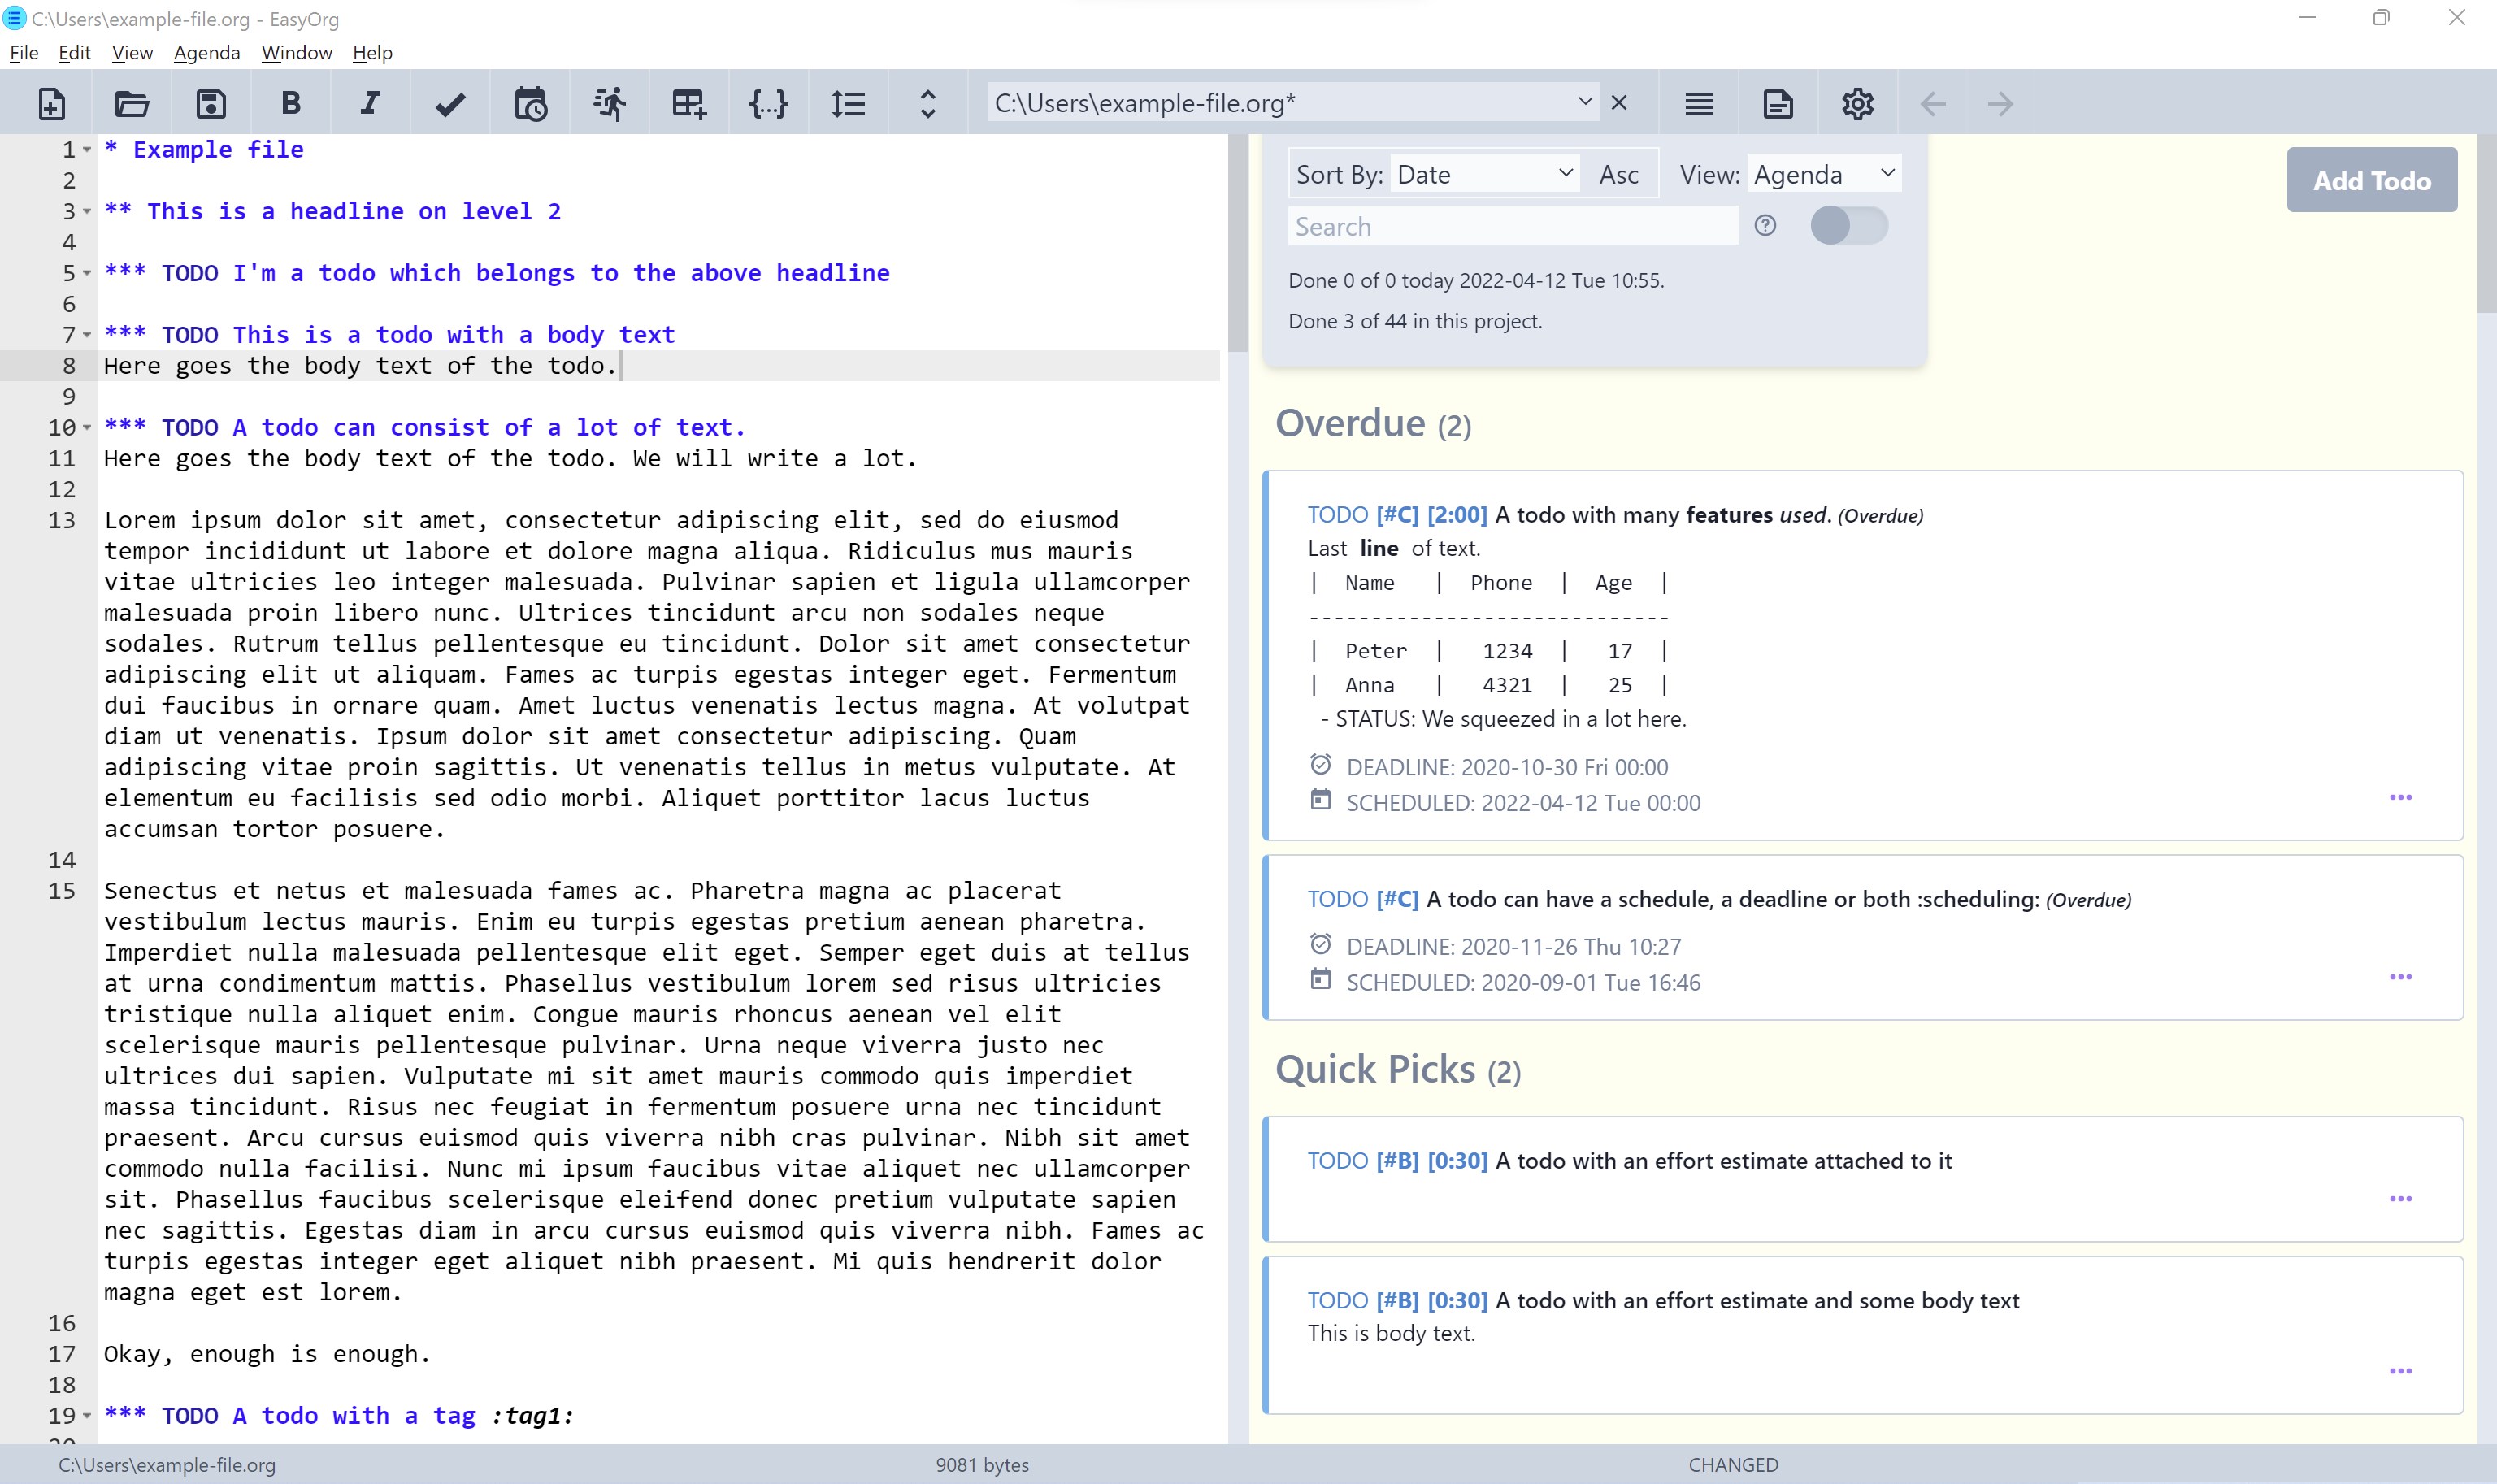Open the Edit menu

pyautogui.click(x=75, y=53)
